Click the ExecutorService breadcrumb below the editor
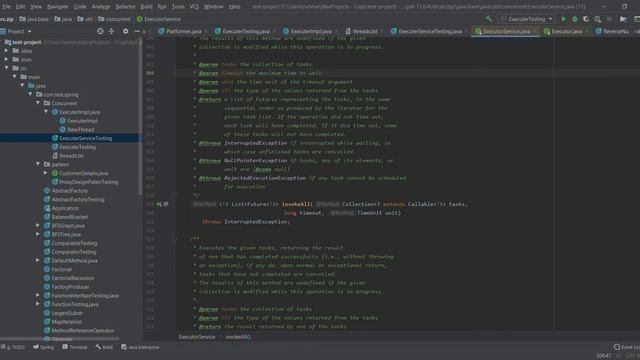 coord(197,337)
